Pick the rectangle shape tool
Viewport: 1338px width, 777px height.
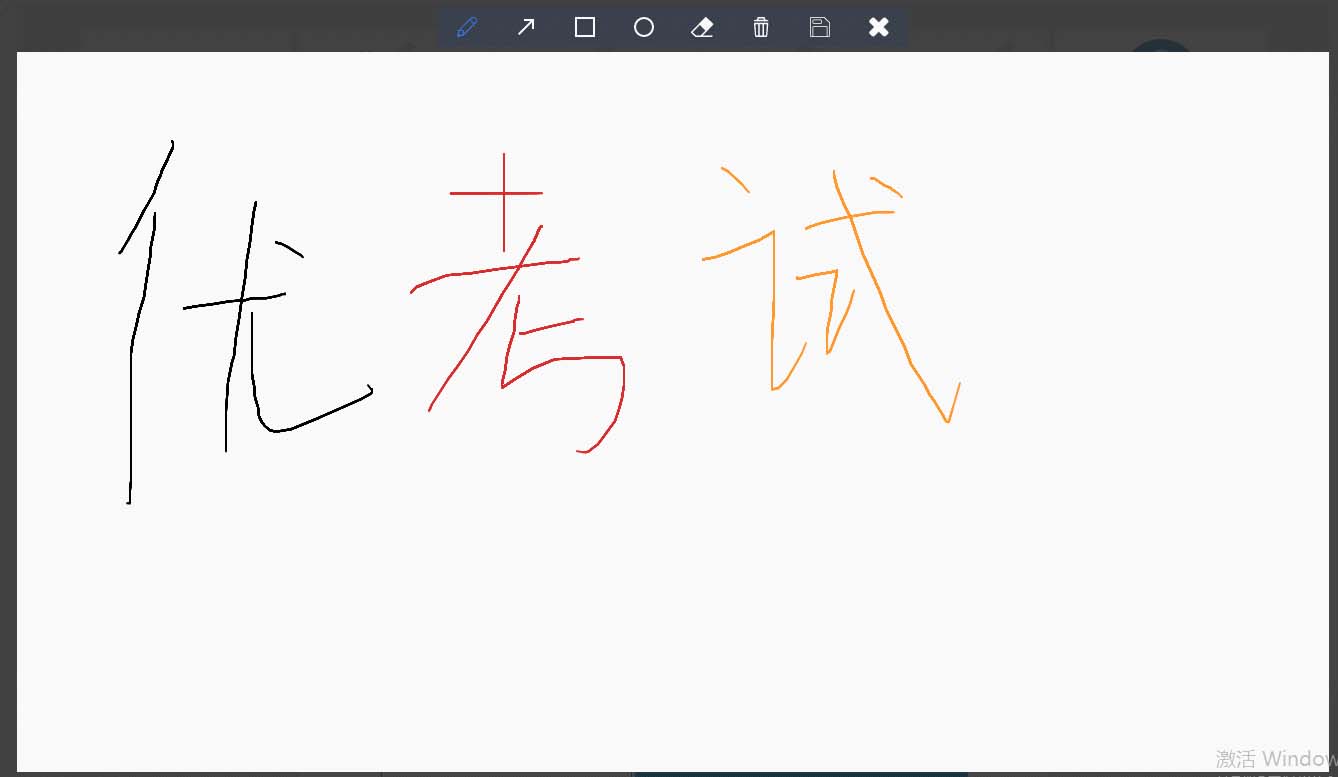point(585,27)
